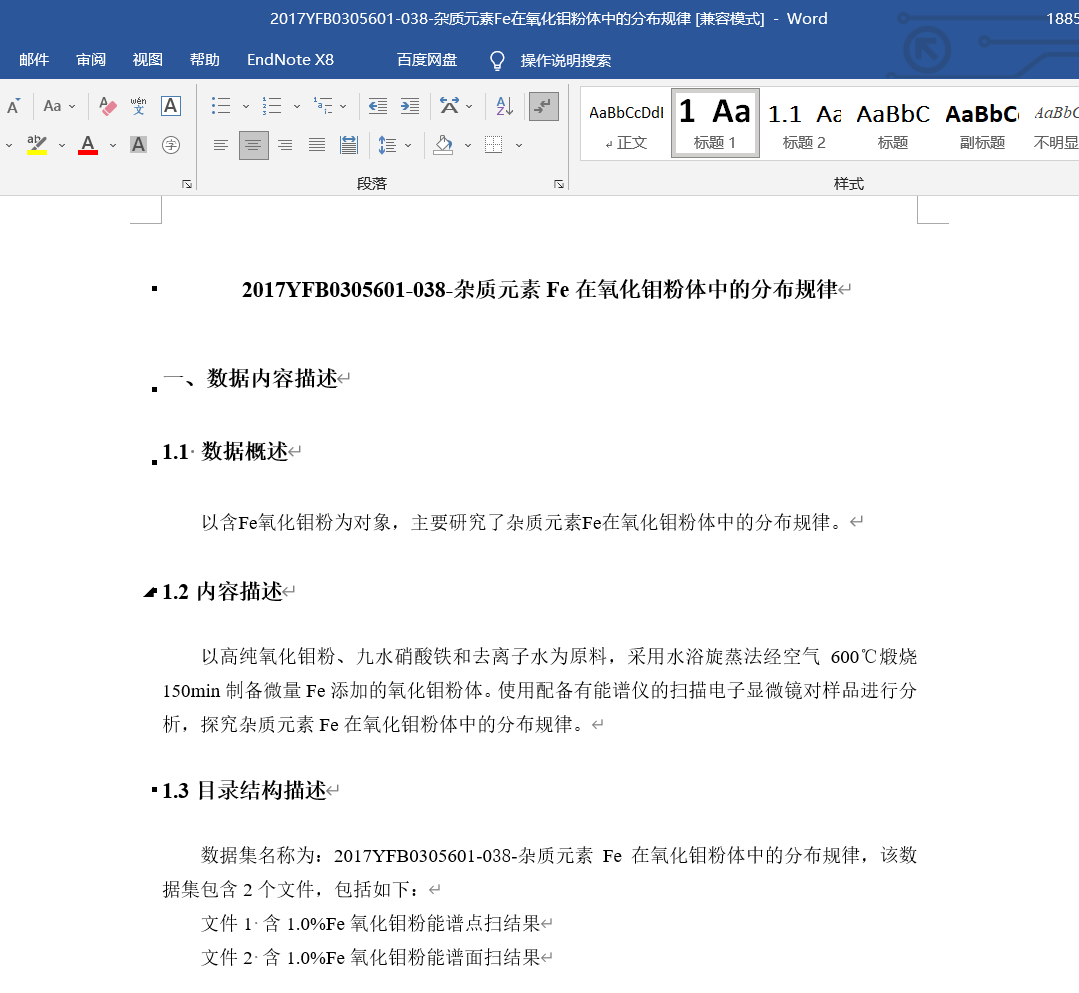Click the heading 一、数据内容描述

(x=250, y=378)
